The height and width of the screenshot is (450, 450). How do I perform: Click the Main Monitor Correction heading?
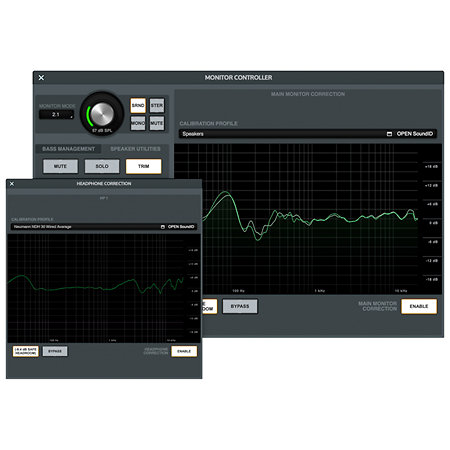(308, 94)
